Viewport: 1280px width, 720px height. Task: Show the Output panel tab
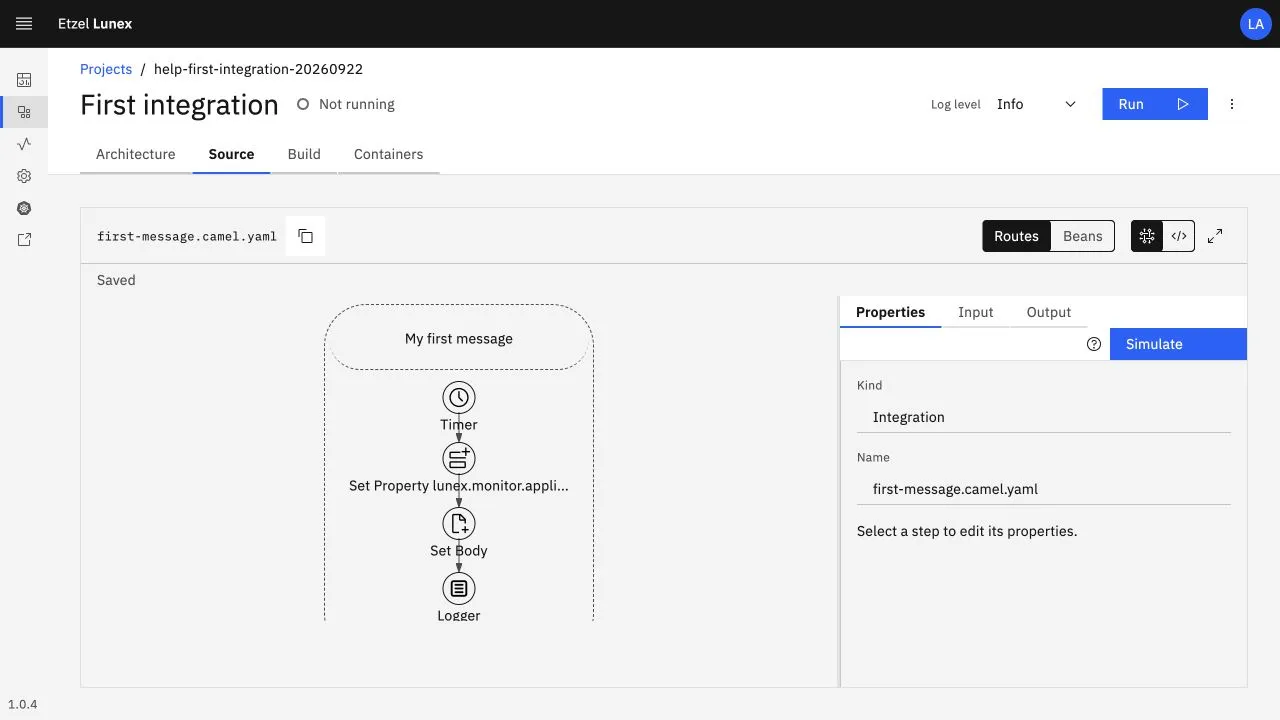(x=1049, y=312)
